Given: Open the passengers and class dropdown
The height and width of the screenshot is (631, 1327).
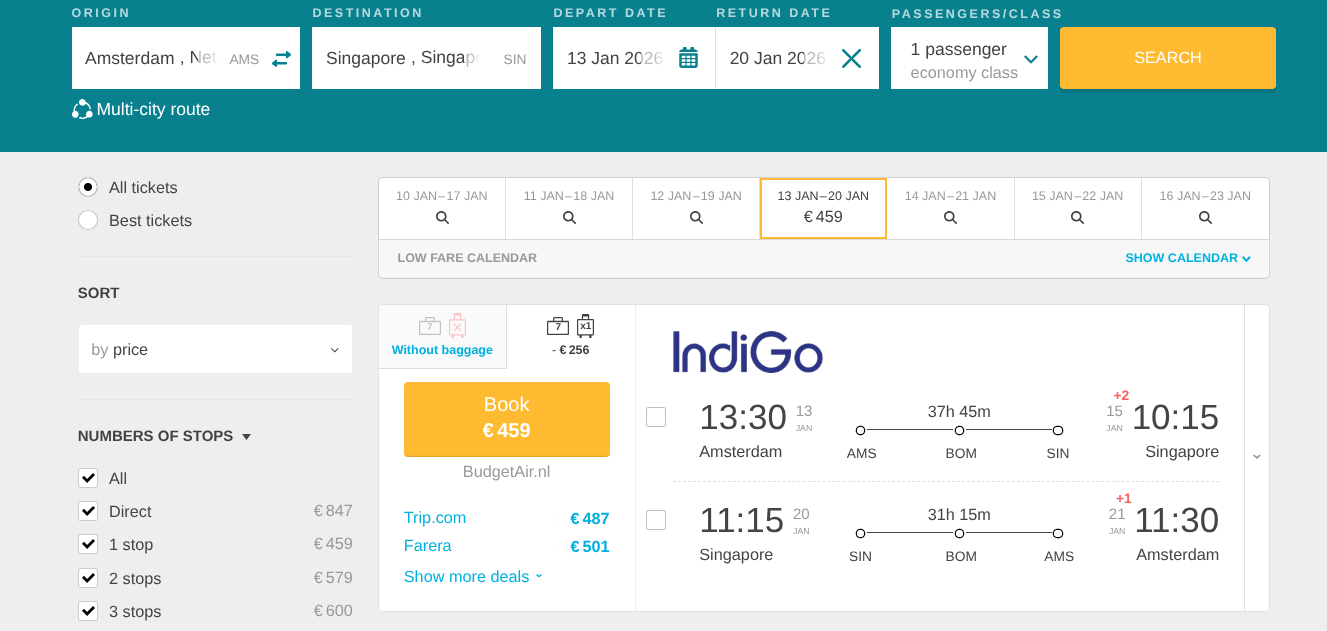Looking at the screenshot, I should point(969,59).
